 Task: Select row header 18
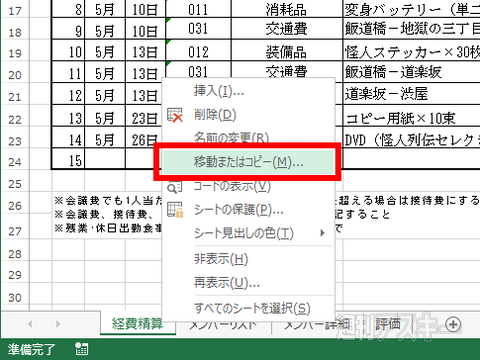point(15,32)
